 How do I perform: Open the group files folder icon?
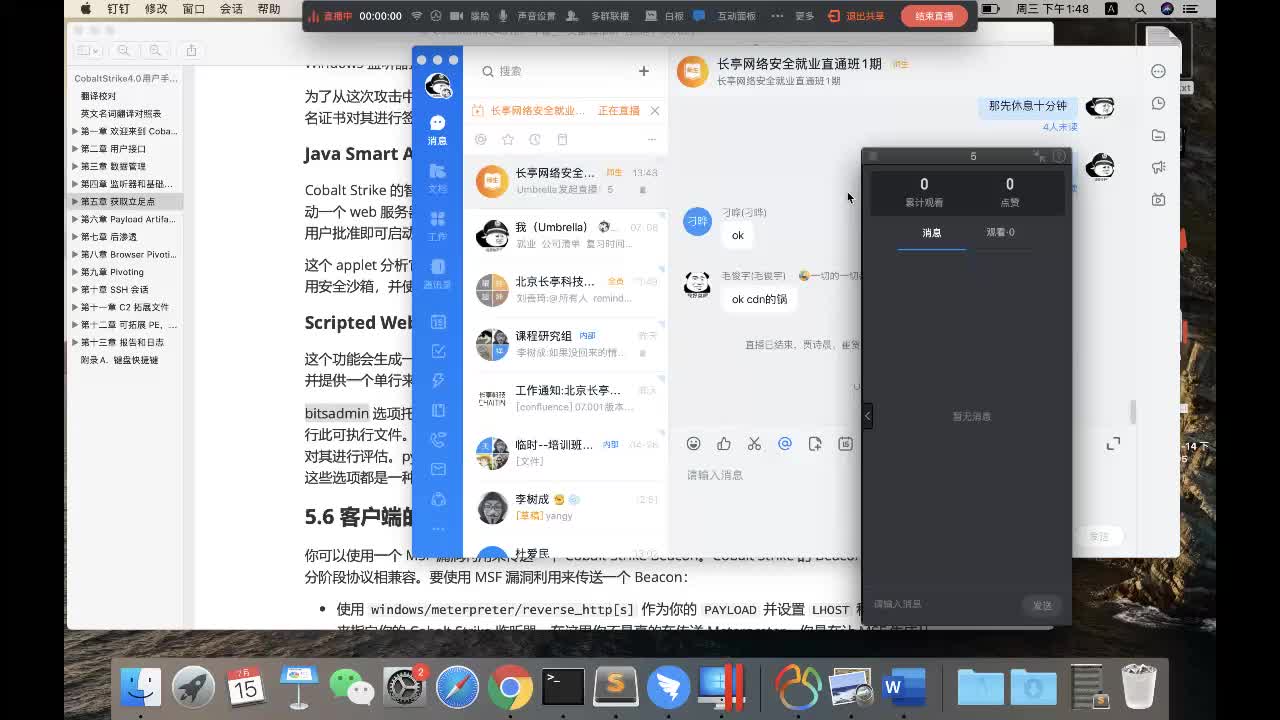click(1158, 135)
